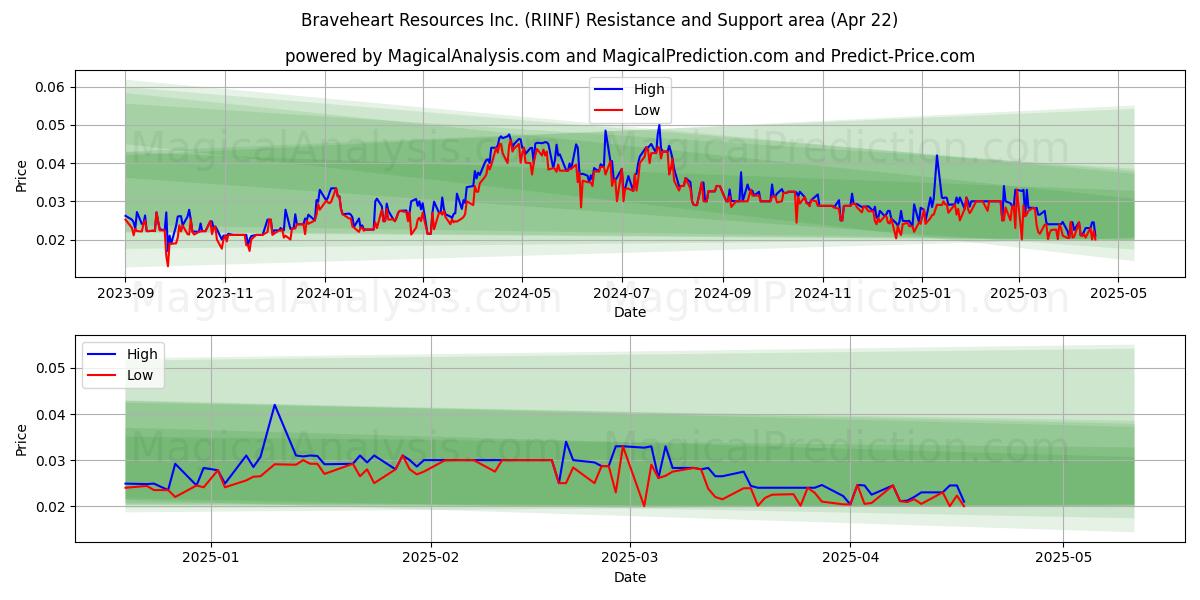Click the '2023-11' date tick label
Image resolution: width=1200 pixels, height=600 pixels.
[224, 294]
